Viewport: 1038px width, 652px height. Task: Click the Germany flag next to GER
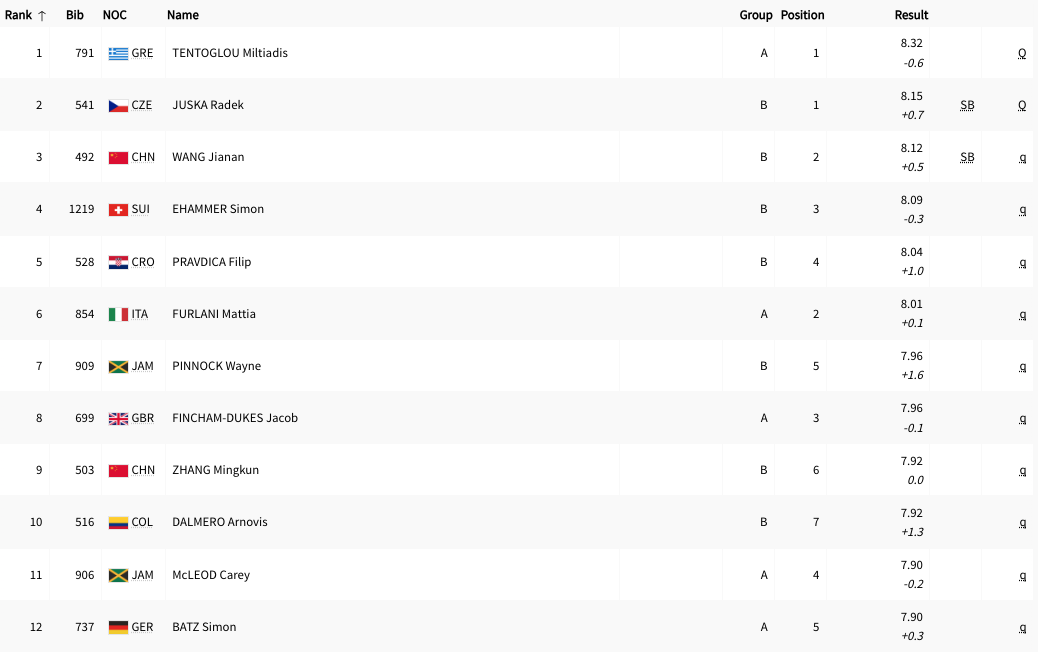(118, 627)
